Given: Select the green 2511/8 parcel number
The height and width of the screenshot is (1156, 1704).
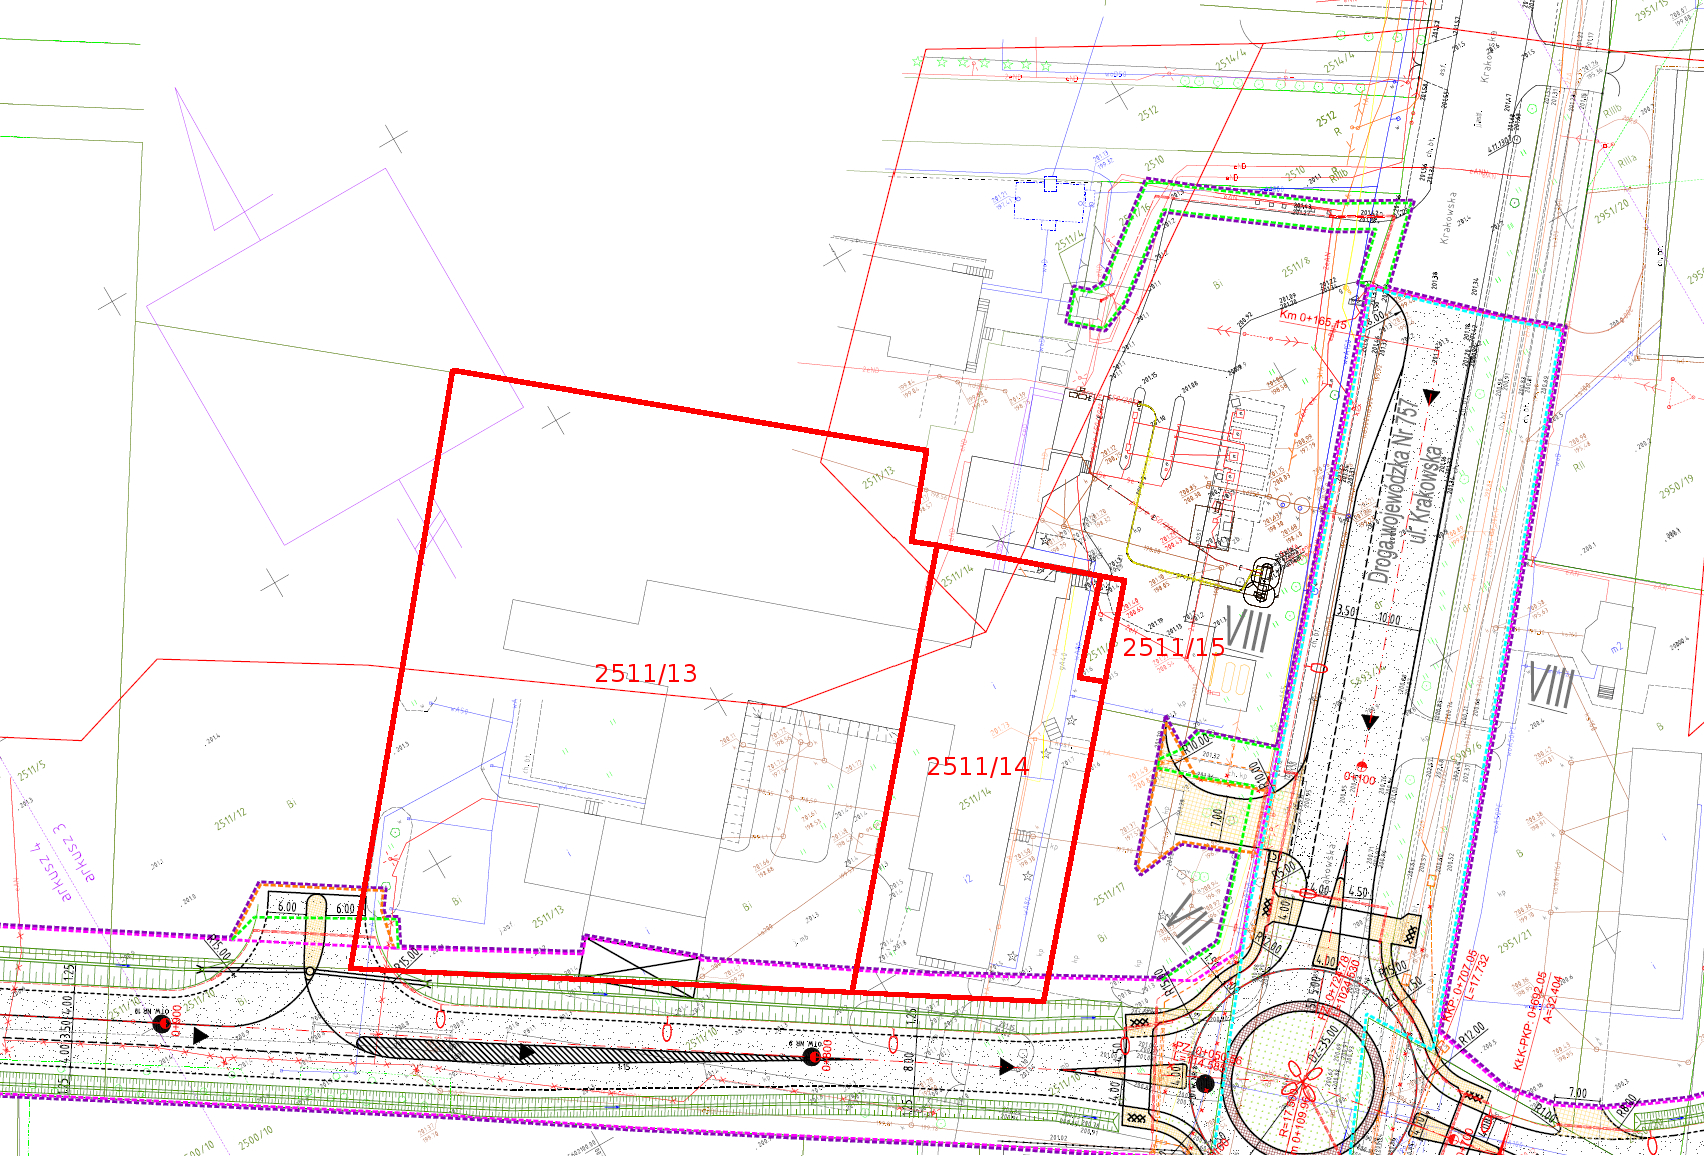Looking at the screenshot, I should pyautogui.click(x=1296, y=266).
